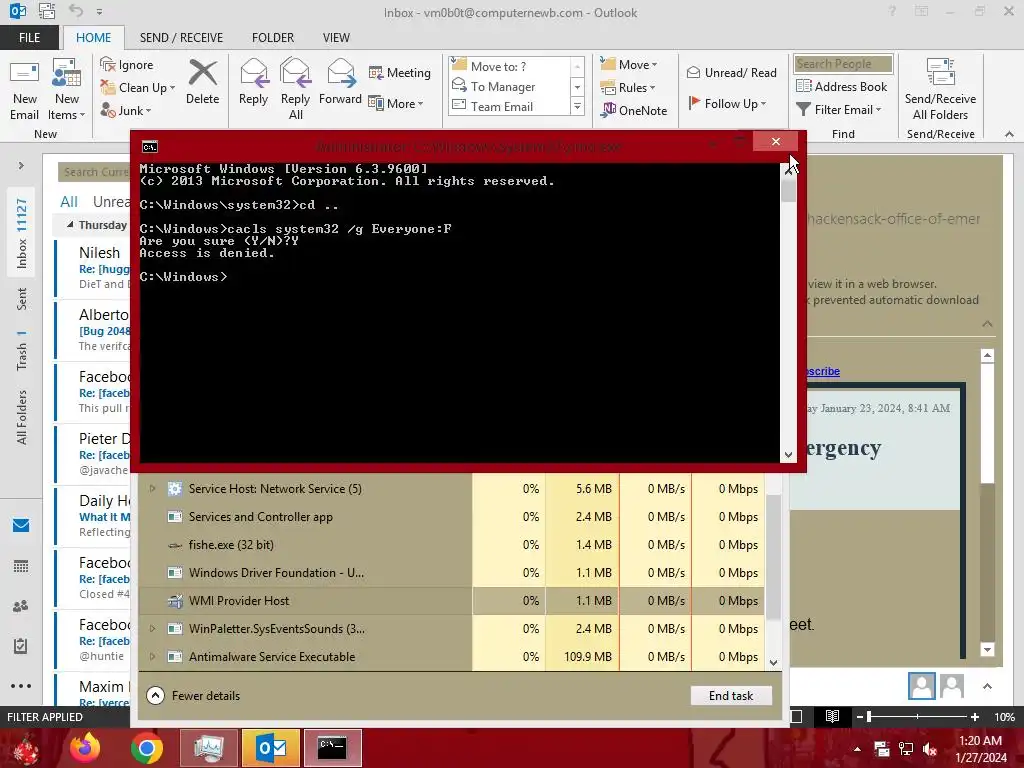Screen dimensions: 1024x768
Task: Open the Inbox 11127 folder
Action: (22, 233)
